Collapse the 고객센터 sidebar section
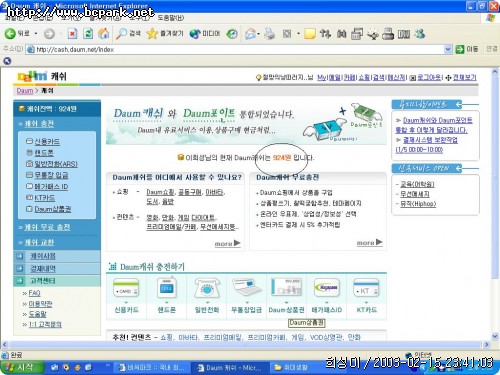This screenshot has height=375, width=500. click(43, 281)
